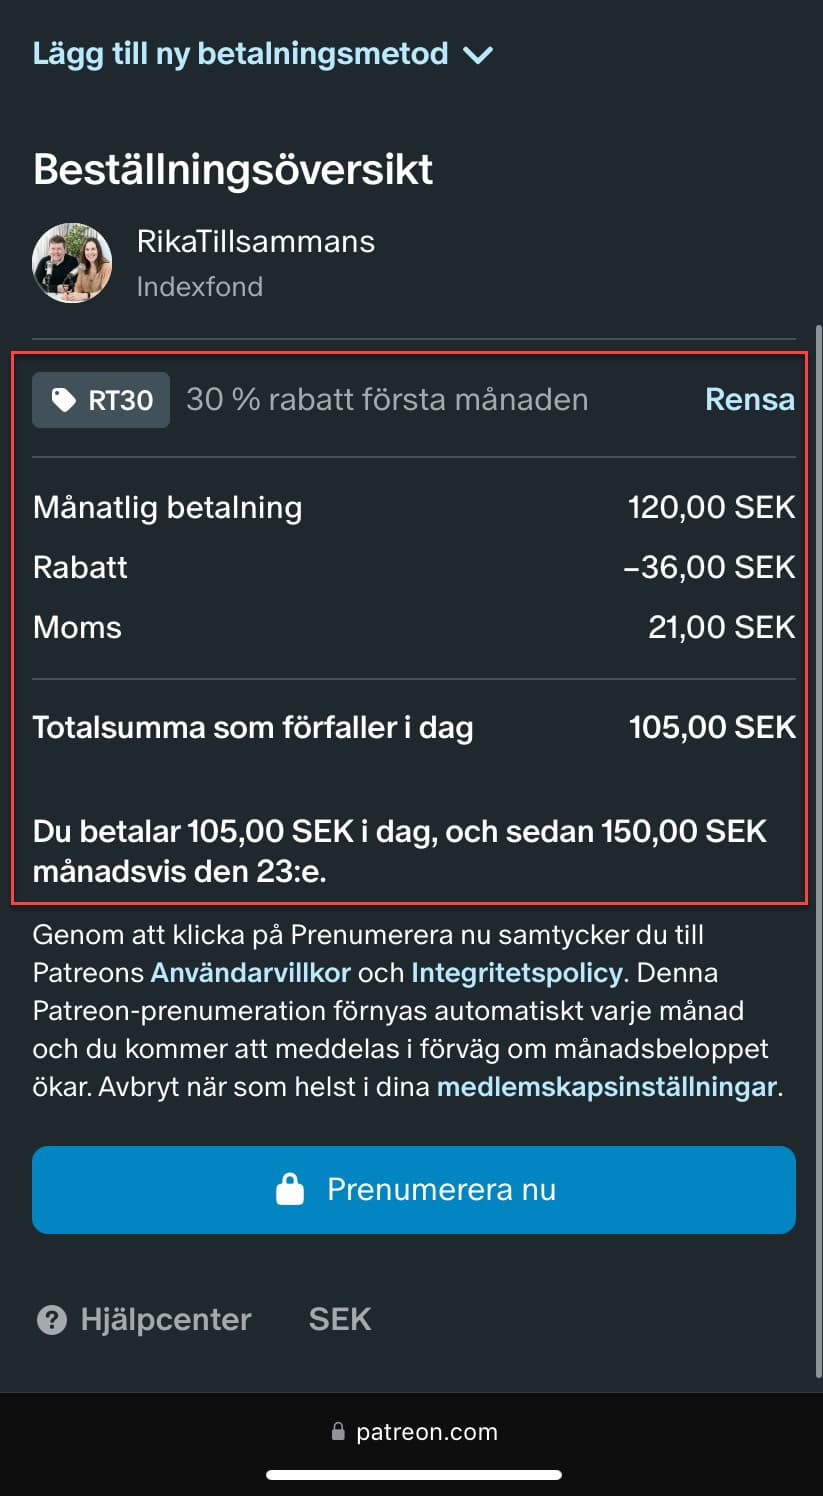823x1496 pixels.
Task: Tap the patreon.com address bar
Action: [426, 1432]
